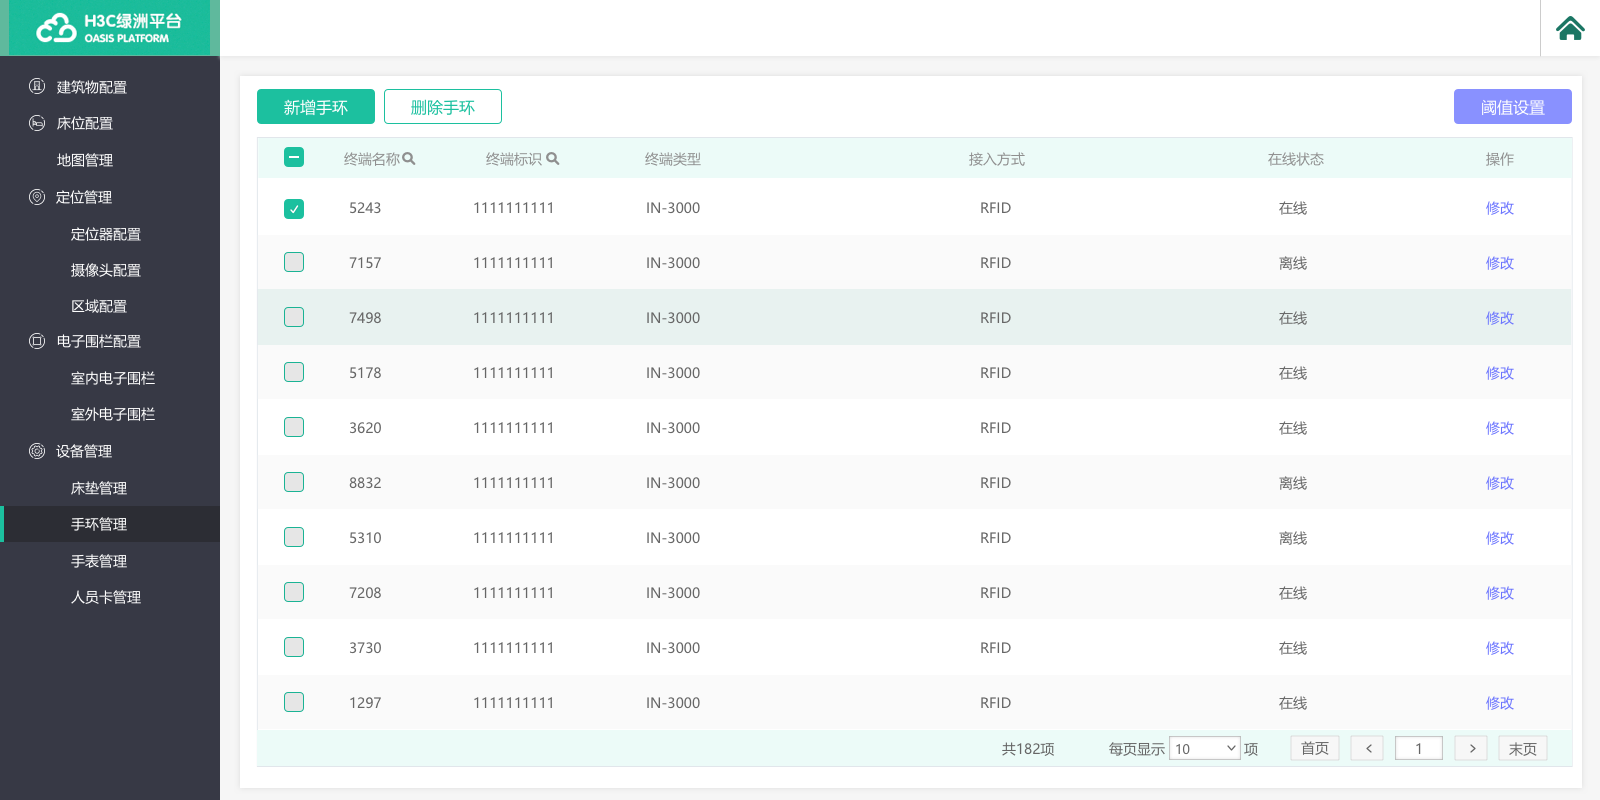Screen dimensions: 1600x800
Task: Check the checkbox for row 1297
Action: tap(294, 702)
